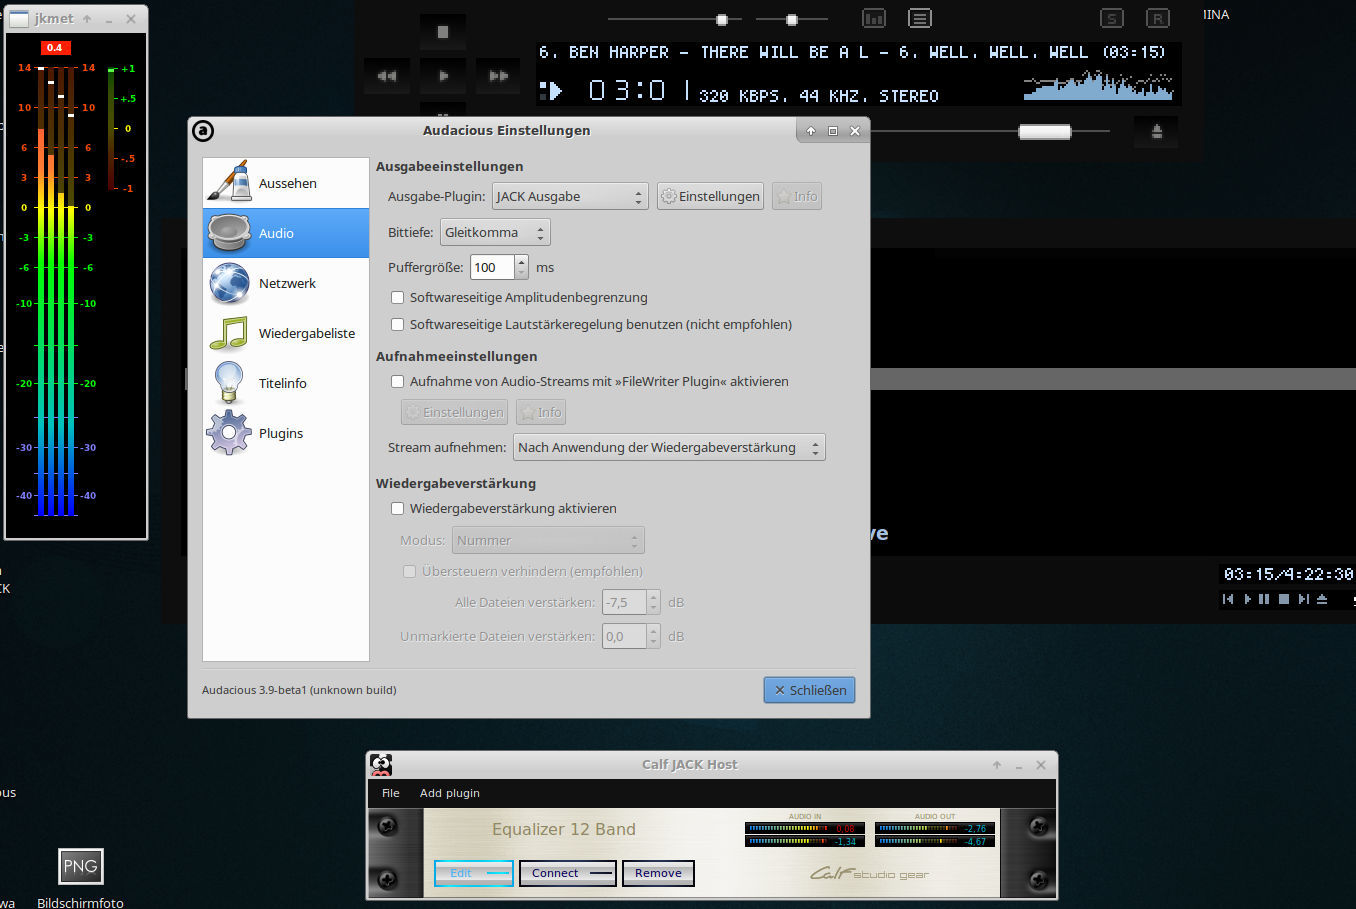Click the Alle Dateien verstärken spinner arrows
The width and height of the screenshot is (1356, 909).
pyautogui.click(x=654, y=603)
